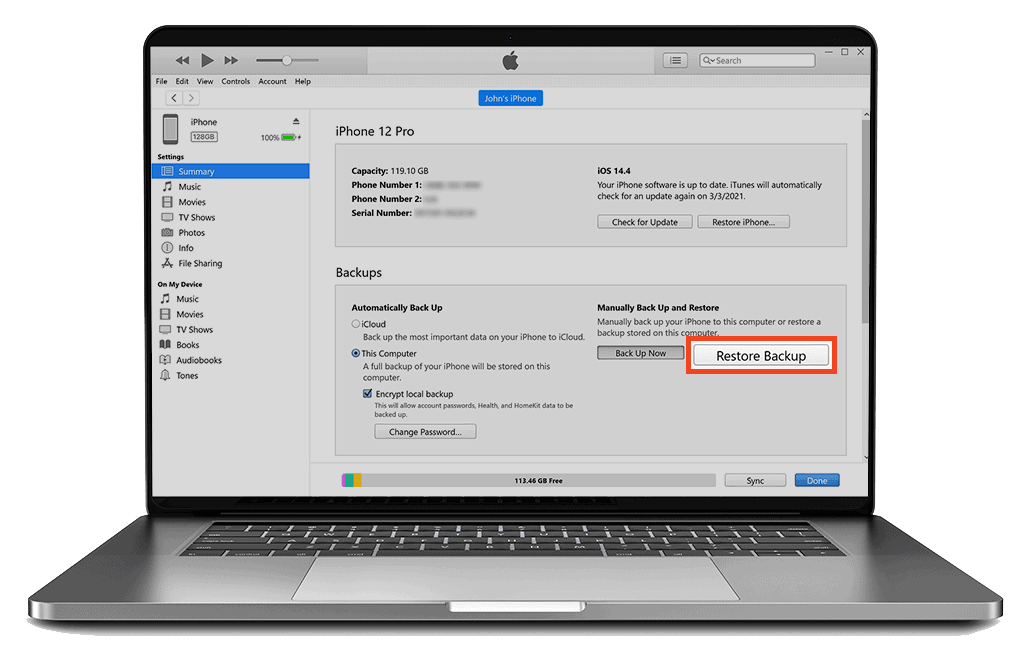Click the Serial Number label

381,213
